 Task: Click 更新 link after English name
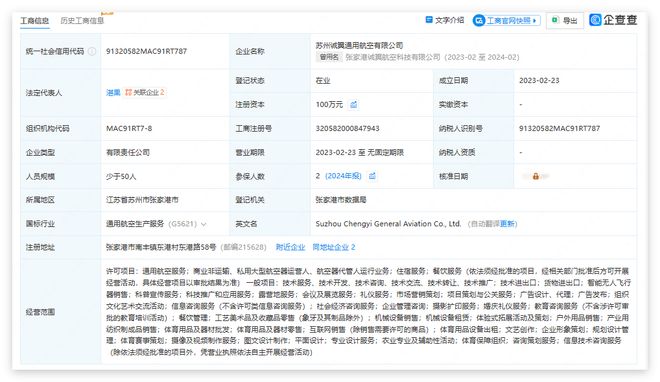pos(508,224)
